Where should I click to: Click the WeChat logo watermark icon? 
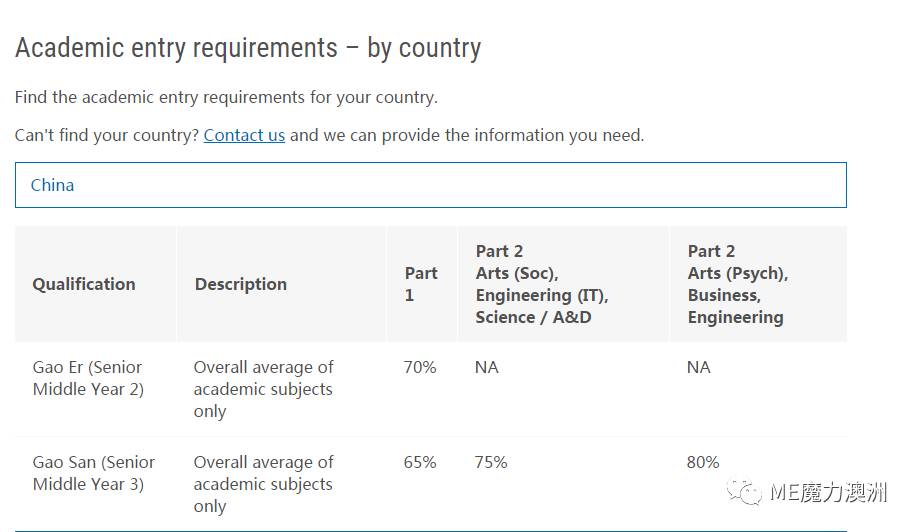point(744,492)
